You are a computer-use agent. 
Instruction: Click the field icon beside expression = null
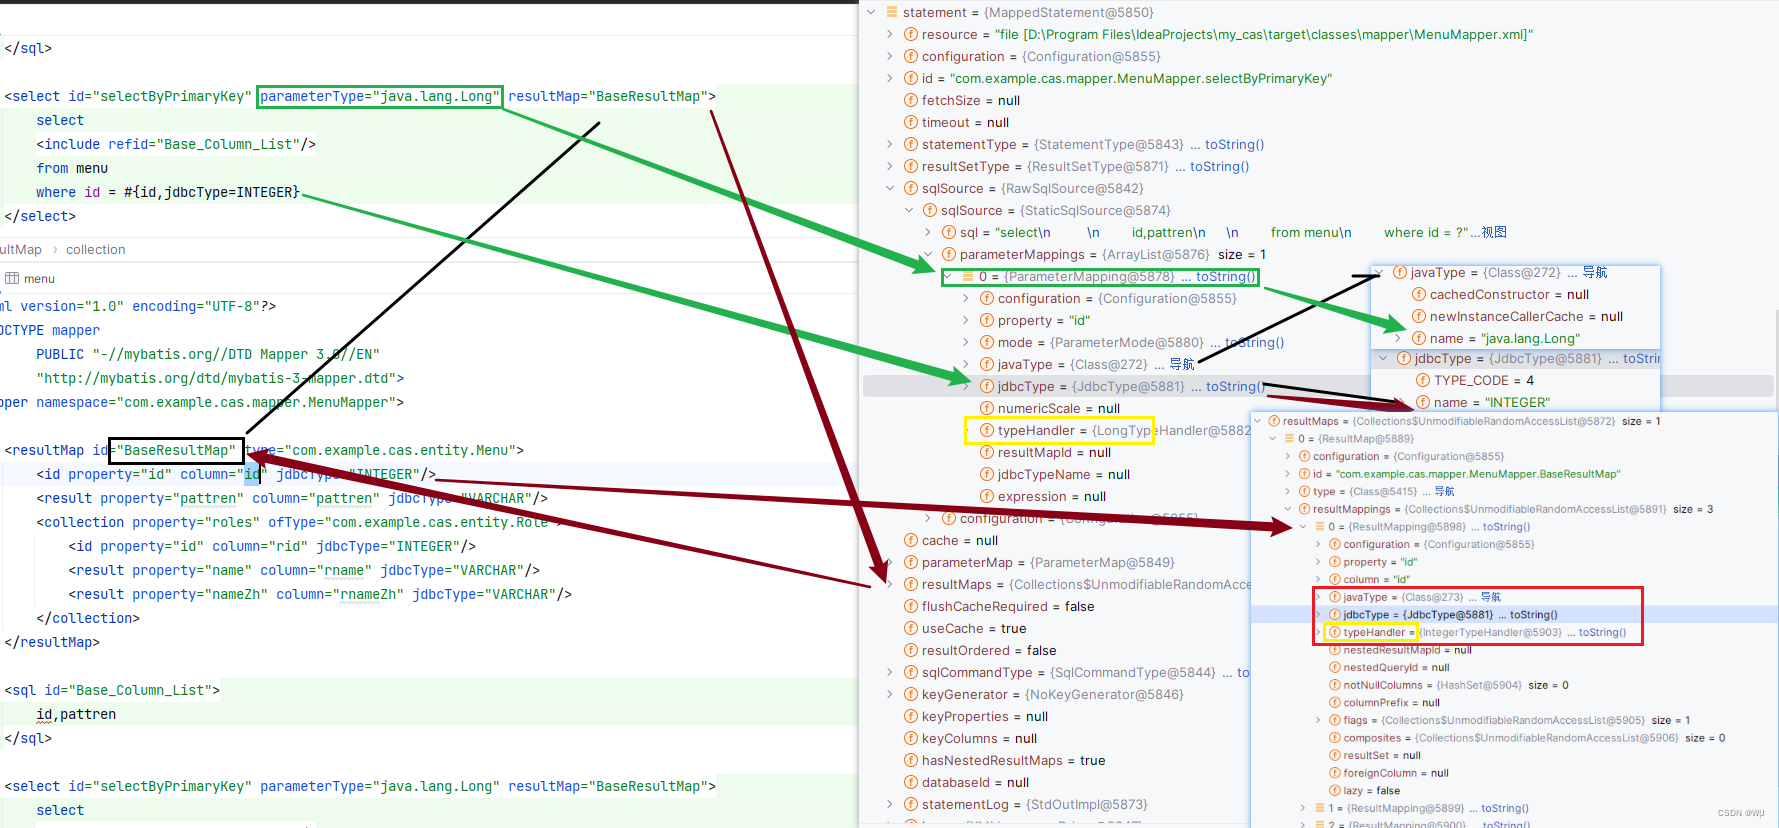987,496
